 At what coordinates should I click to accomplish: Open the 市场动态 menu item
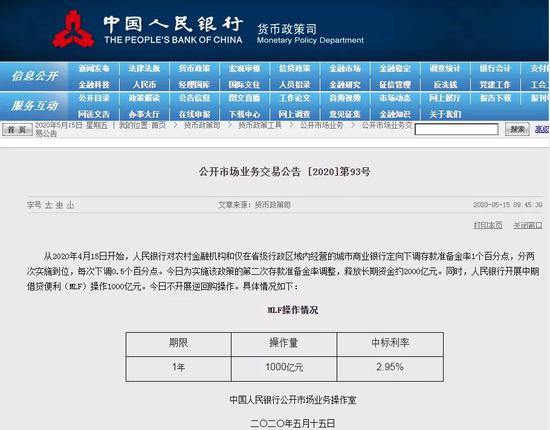point(395,98)
